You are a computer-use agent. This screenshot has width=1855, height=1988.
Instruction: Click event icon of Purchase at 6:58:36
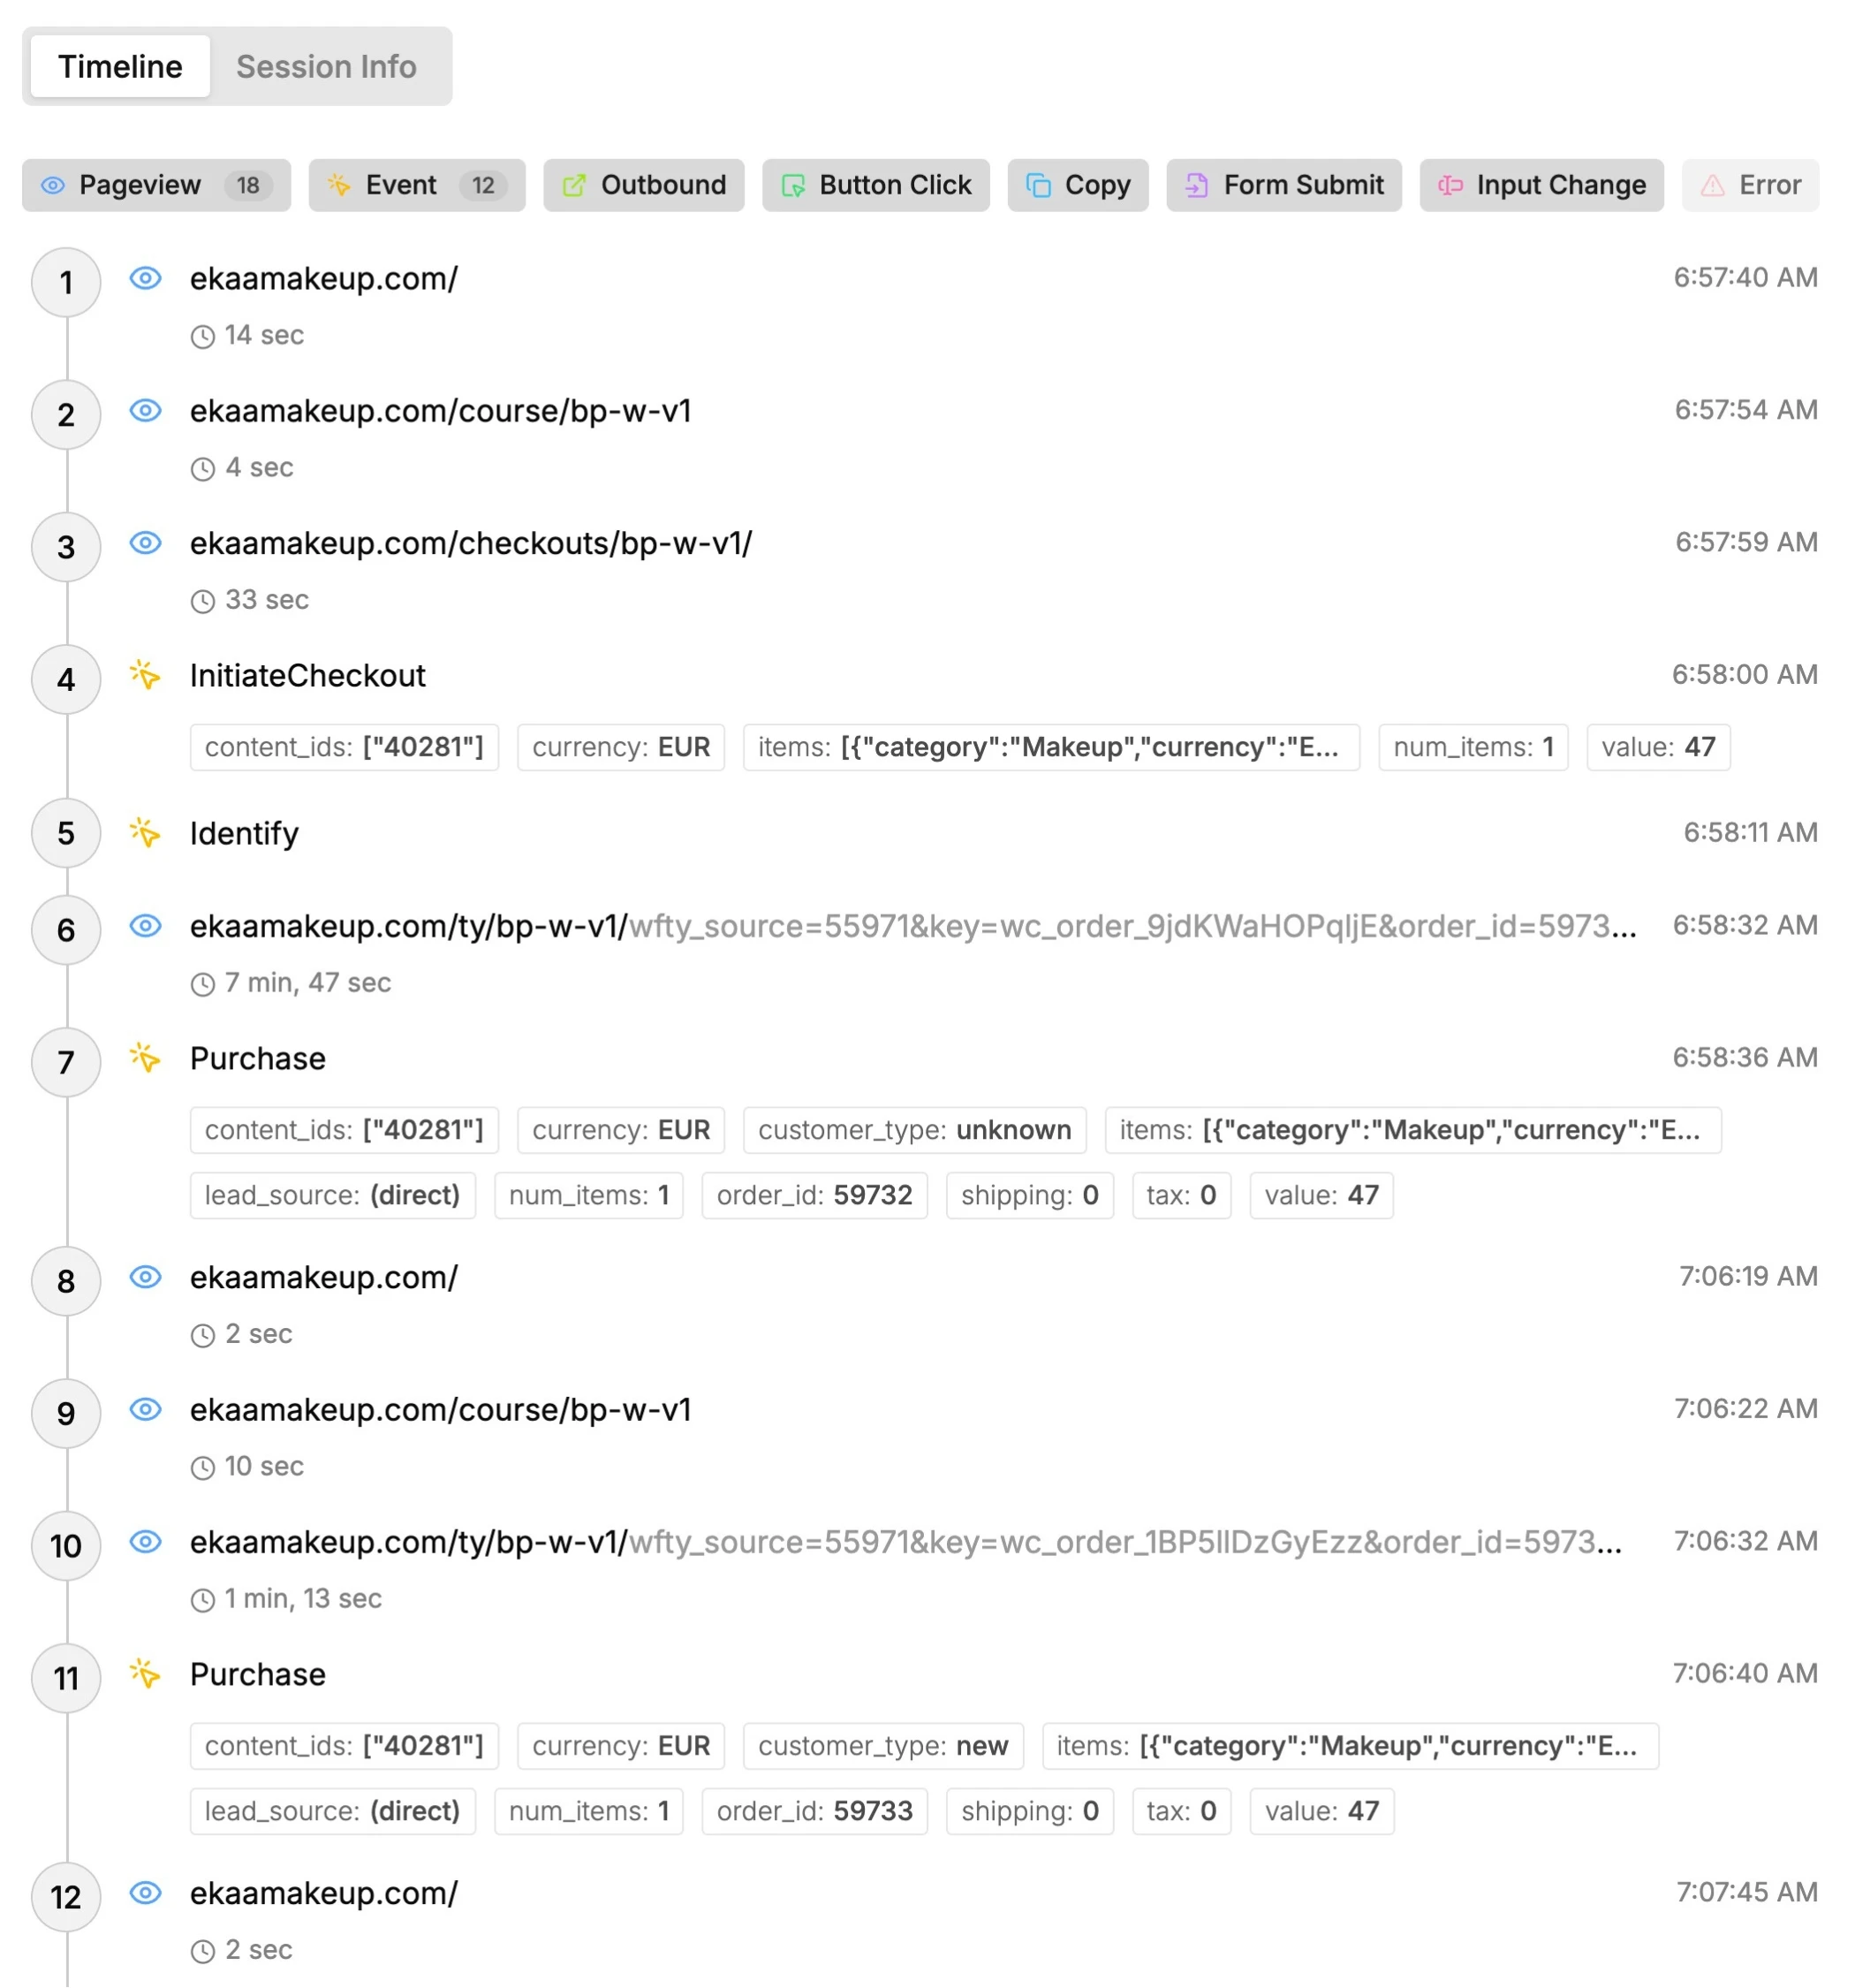tap(146, 1058)
